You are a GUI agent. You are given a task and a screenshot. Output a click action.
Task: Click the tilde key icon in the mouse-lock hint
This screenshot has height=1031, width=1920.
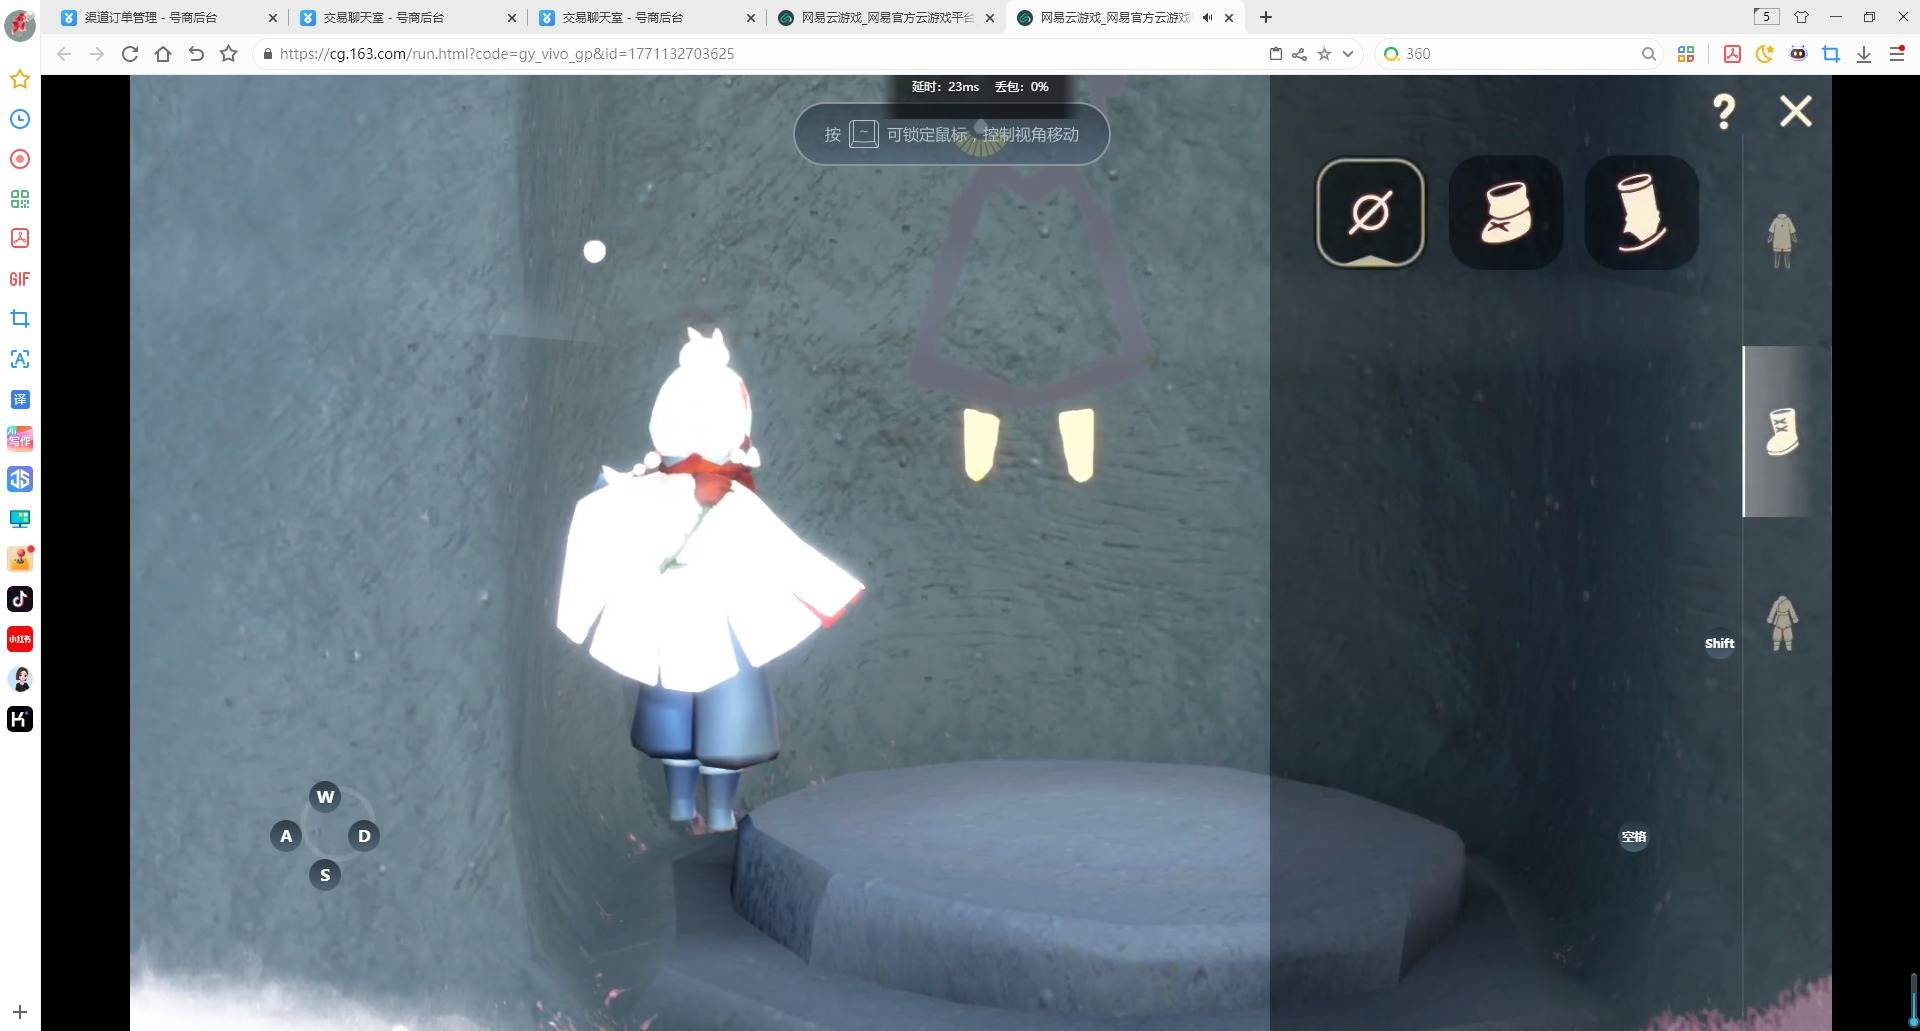pyautogui.click(x=864, y=134)
